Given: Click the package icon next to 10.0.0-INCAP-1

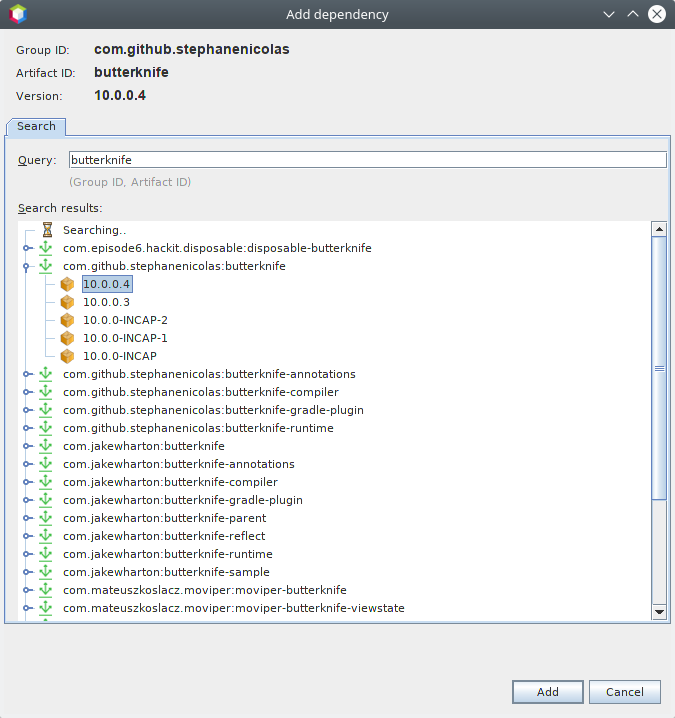Looking at the screenshot, I should pos(67,338).
